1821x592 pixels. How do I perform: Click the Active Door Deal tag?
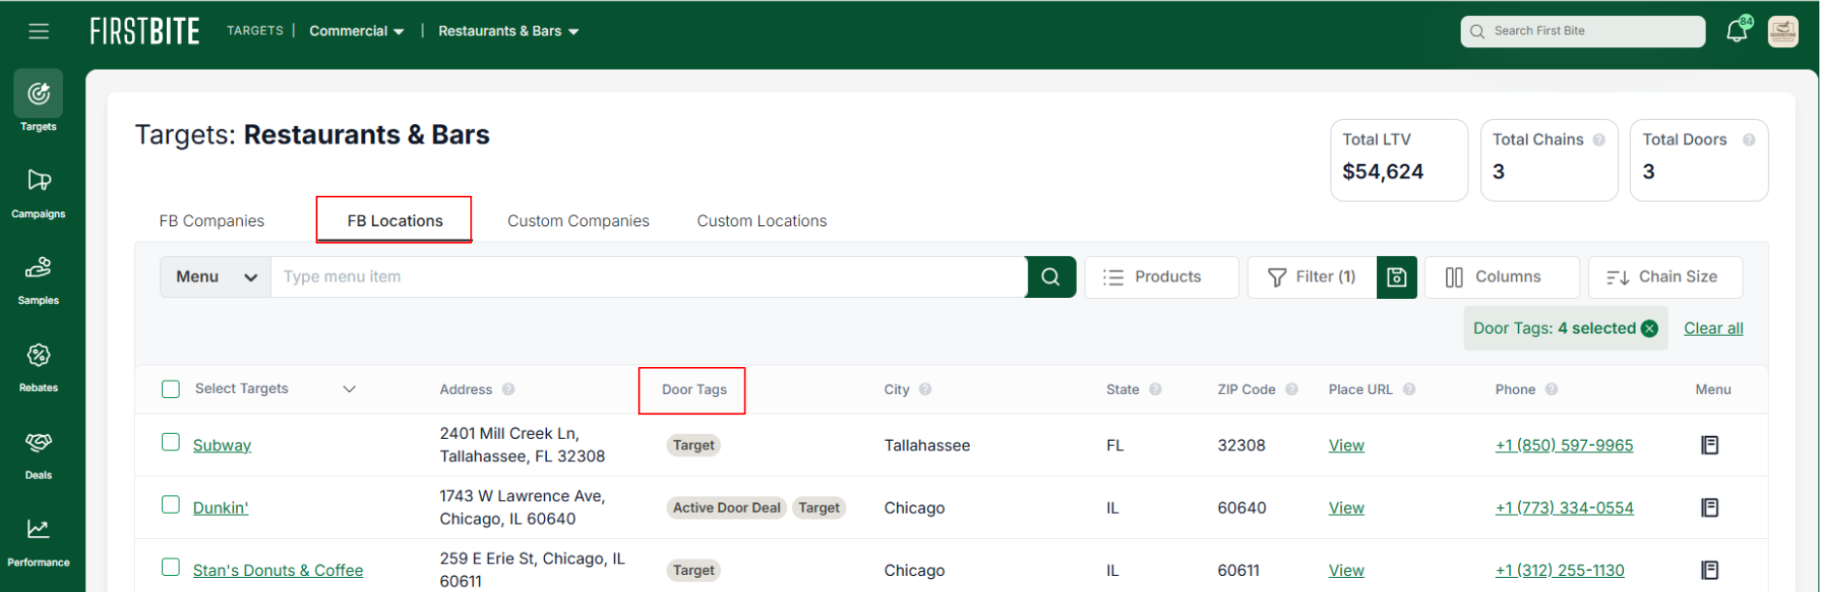pos(727,508)
